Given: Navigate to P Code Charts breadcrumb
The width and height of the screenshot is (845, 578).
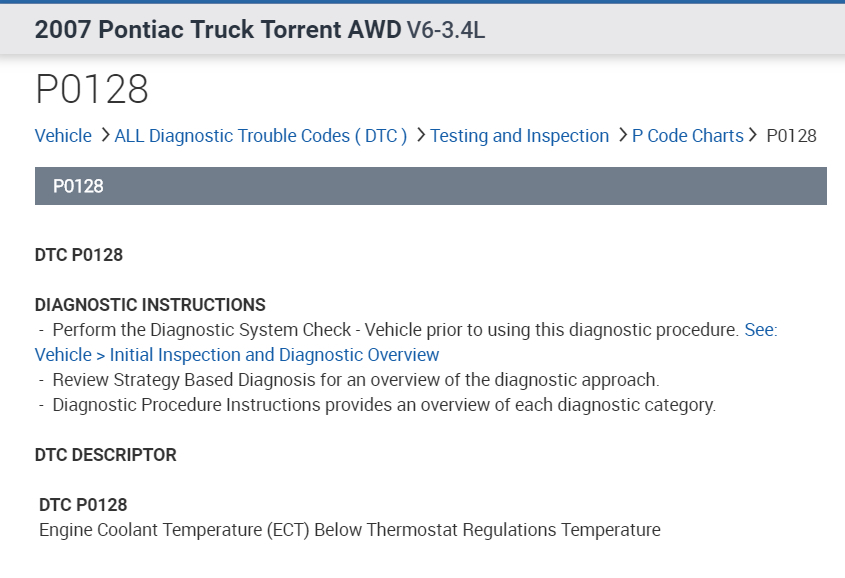Looking at the screenshot, I should [x=687, y=136].
